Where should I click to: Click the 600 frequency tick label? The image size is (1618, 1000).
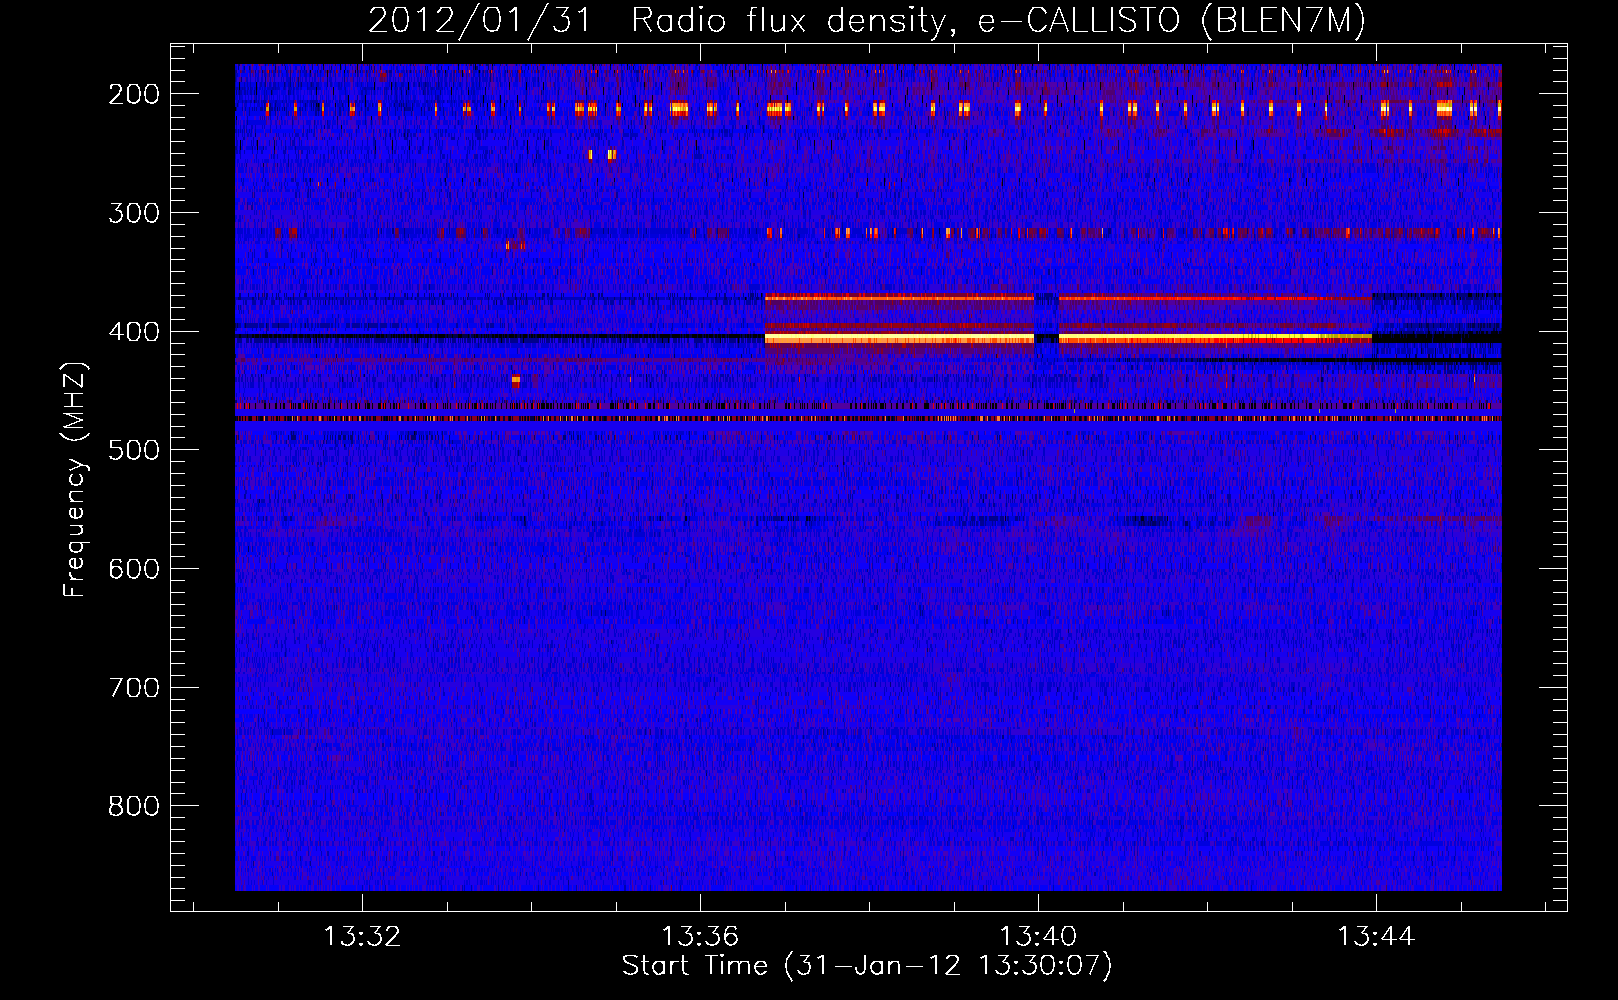134,569
